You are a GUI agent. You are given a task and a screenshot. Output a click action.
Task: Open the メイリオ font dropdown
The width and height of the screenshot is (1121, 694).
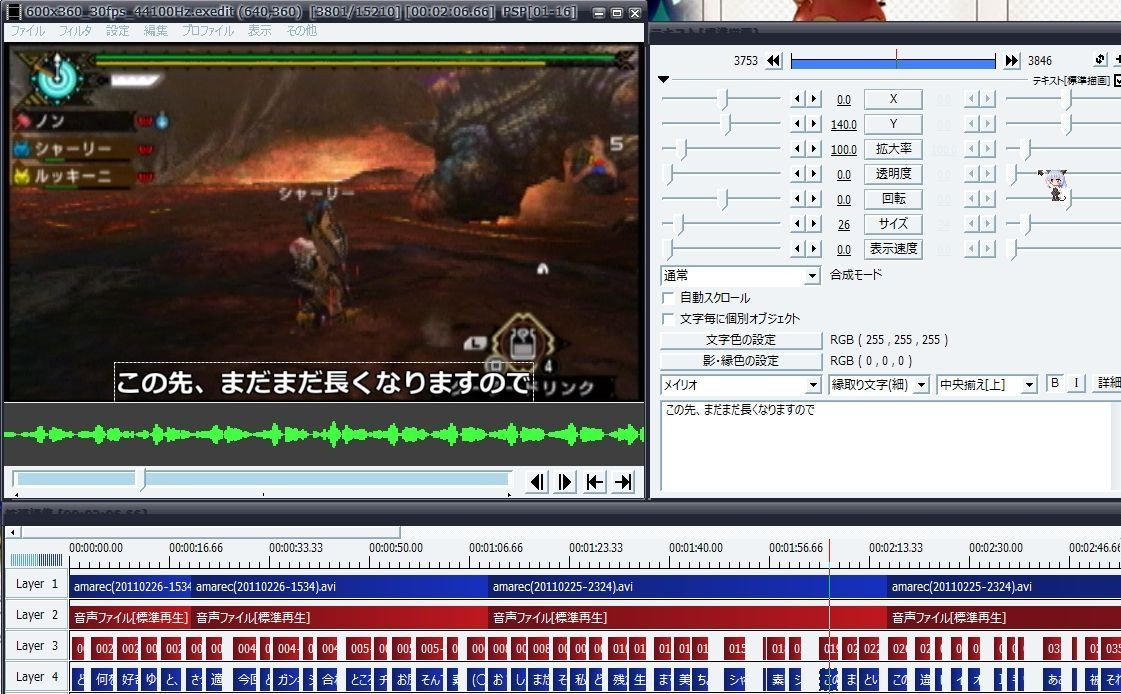(741, 385)
